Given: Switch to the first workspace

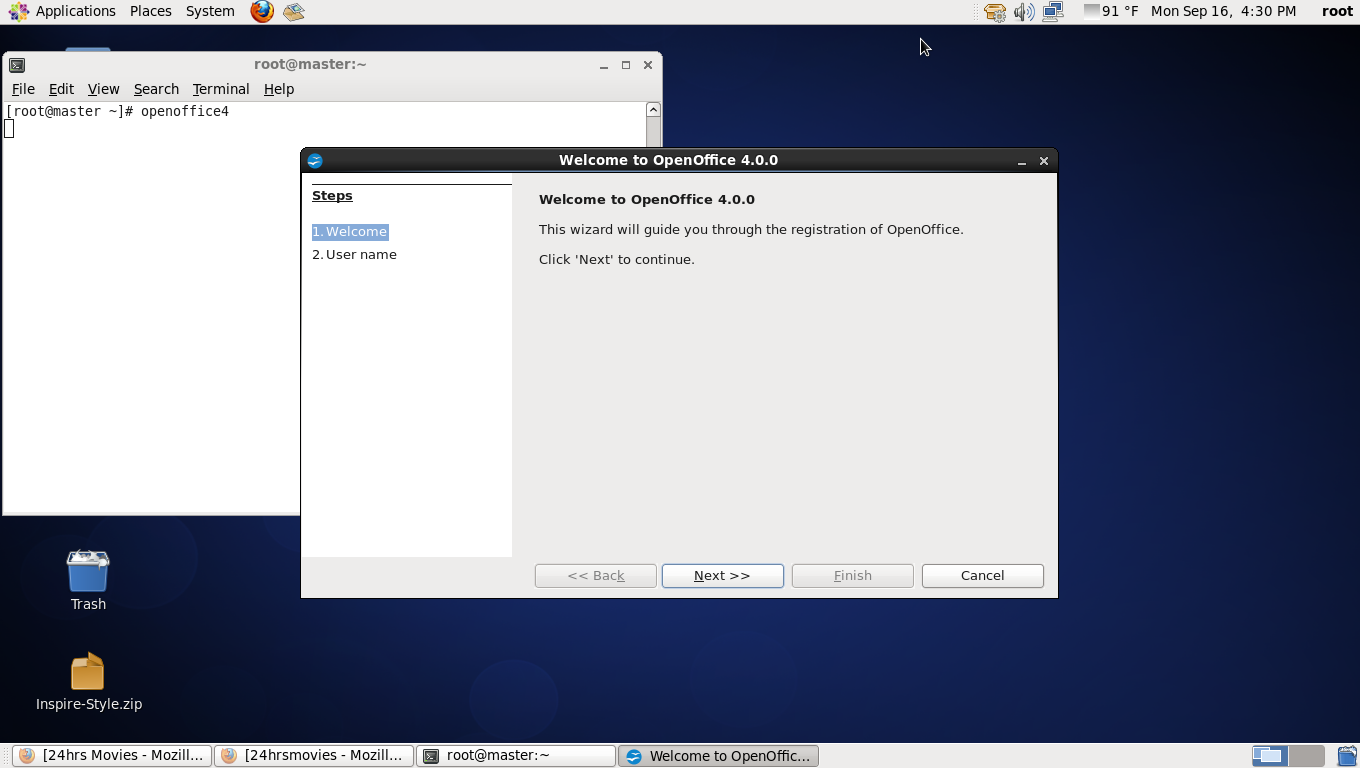Looking at the screenshot, I should click(x=1269, y=756).
